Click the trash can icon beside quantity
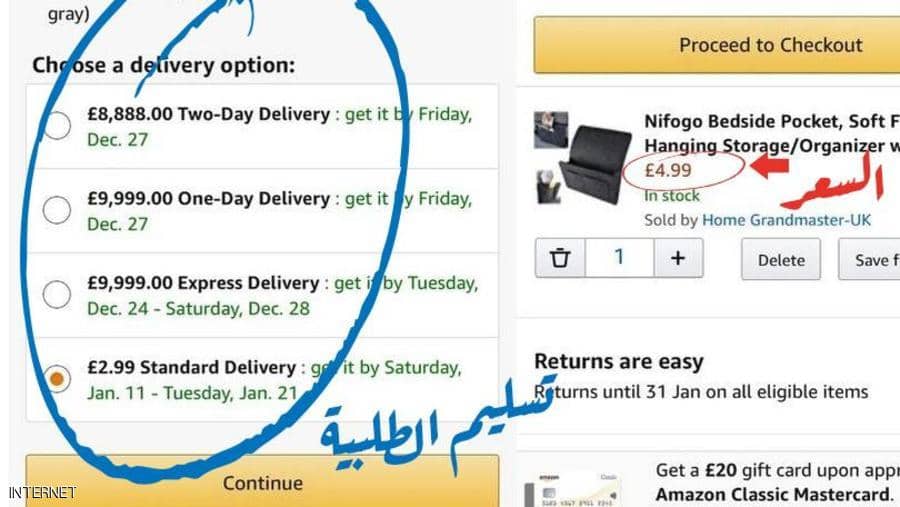This screenshot has width=900, height=507. pos(560,258)
